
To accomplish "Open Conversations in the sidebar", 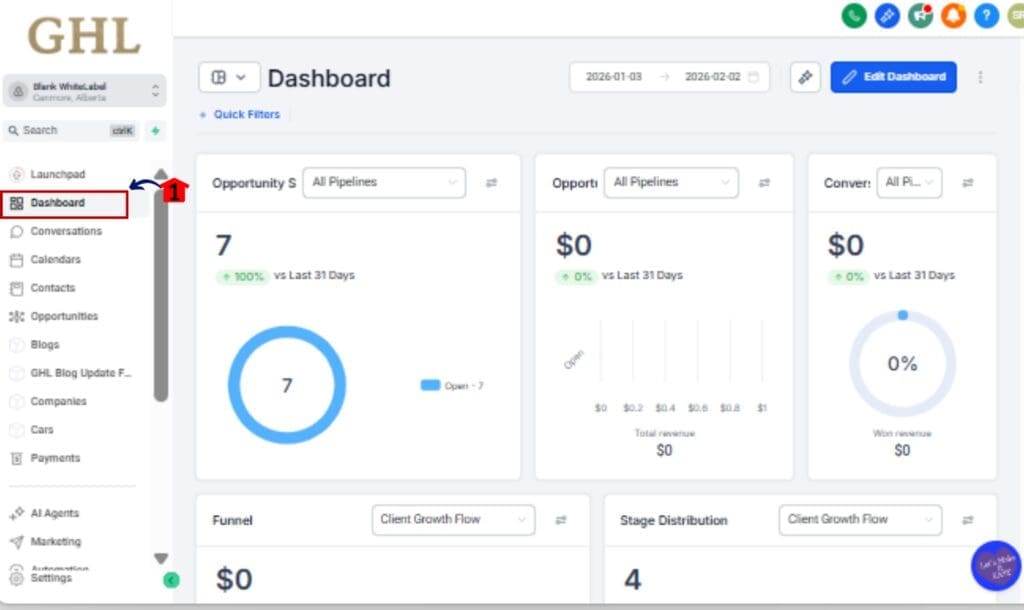I will [66, 231].
